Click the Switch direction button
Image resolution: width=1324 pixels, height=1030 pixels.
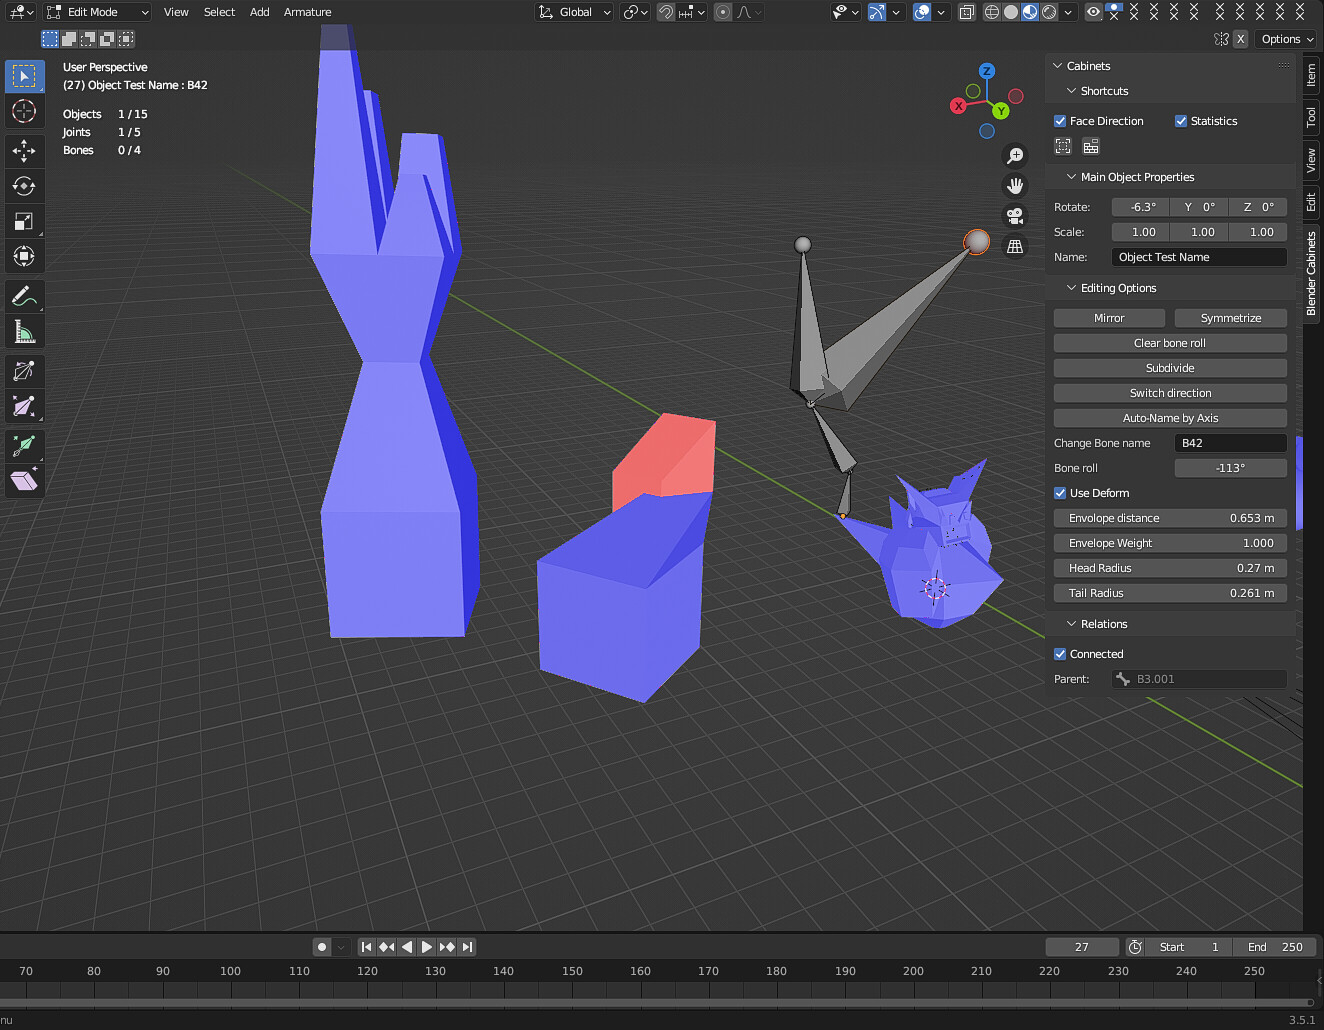1170,393
